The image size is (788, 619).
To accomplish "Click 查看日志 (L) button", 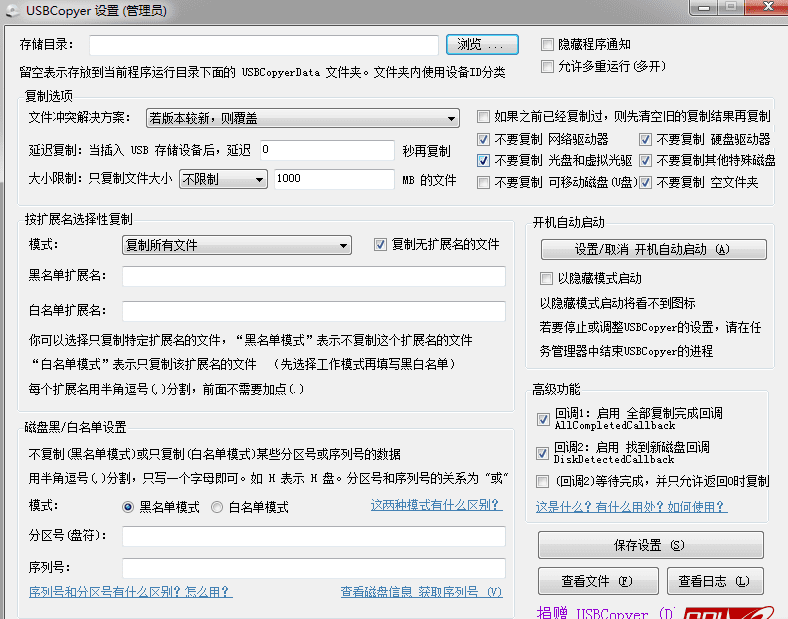I will pos(715,581).
